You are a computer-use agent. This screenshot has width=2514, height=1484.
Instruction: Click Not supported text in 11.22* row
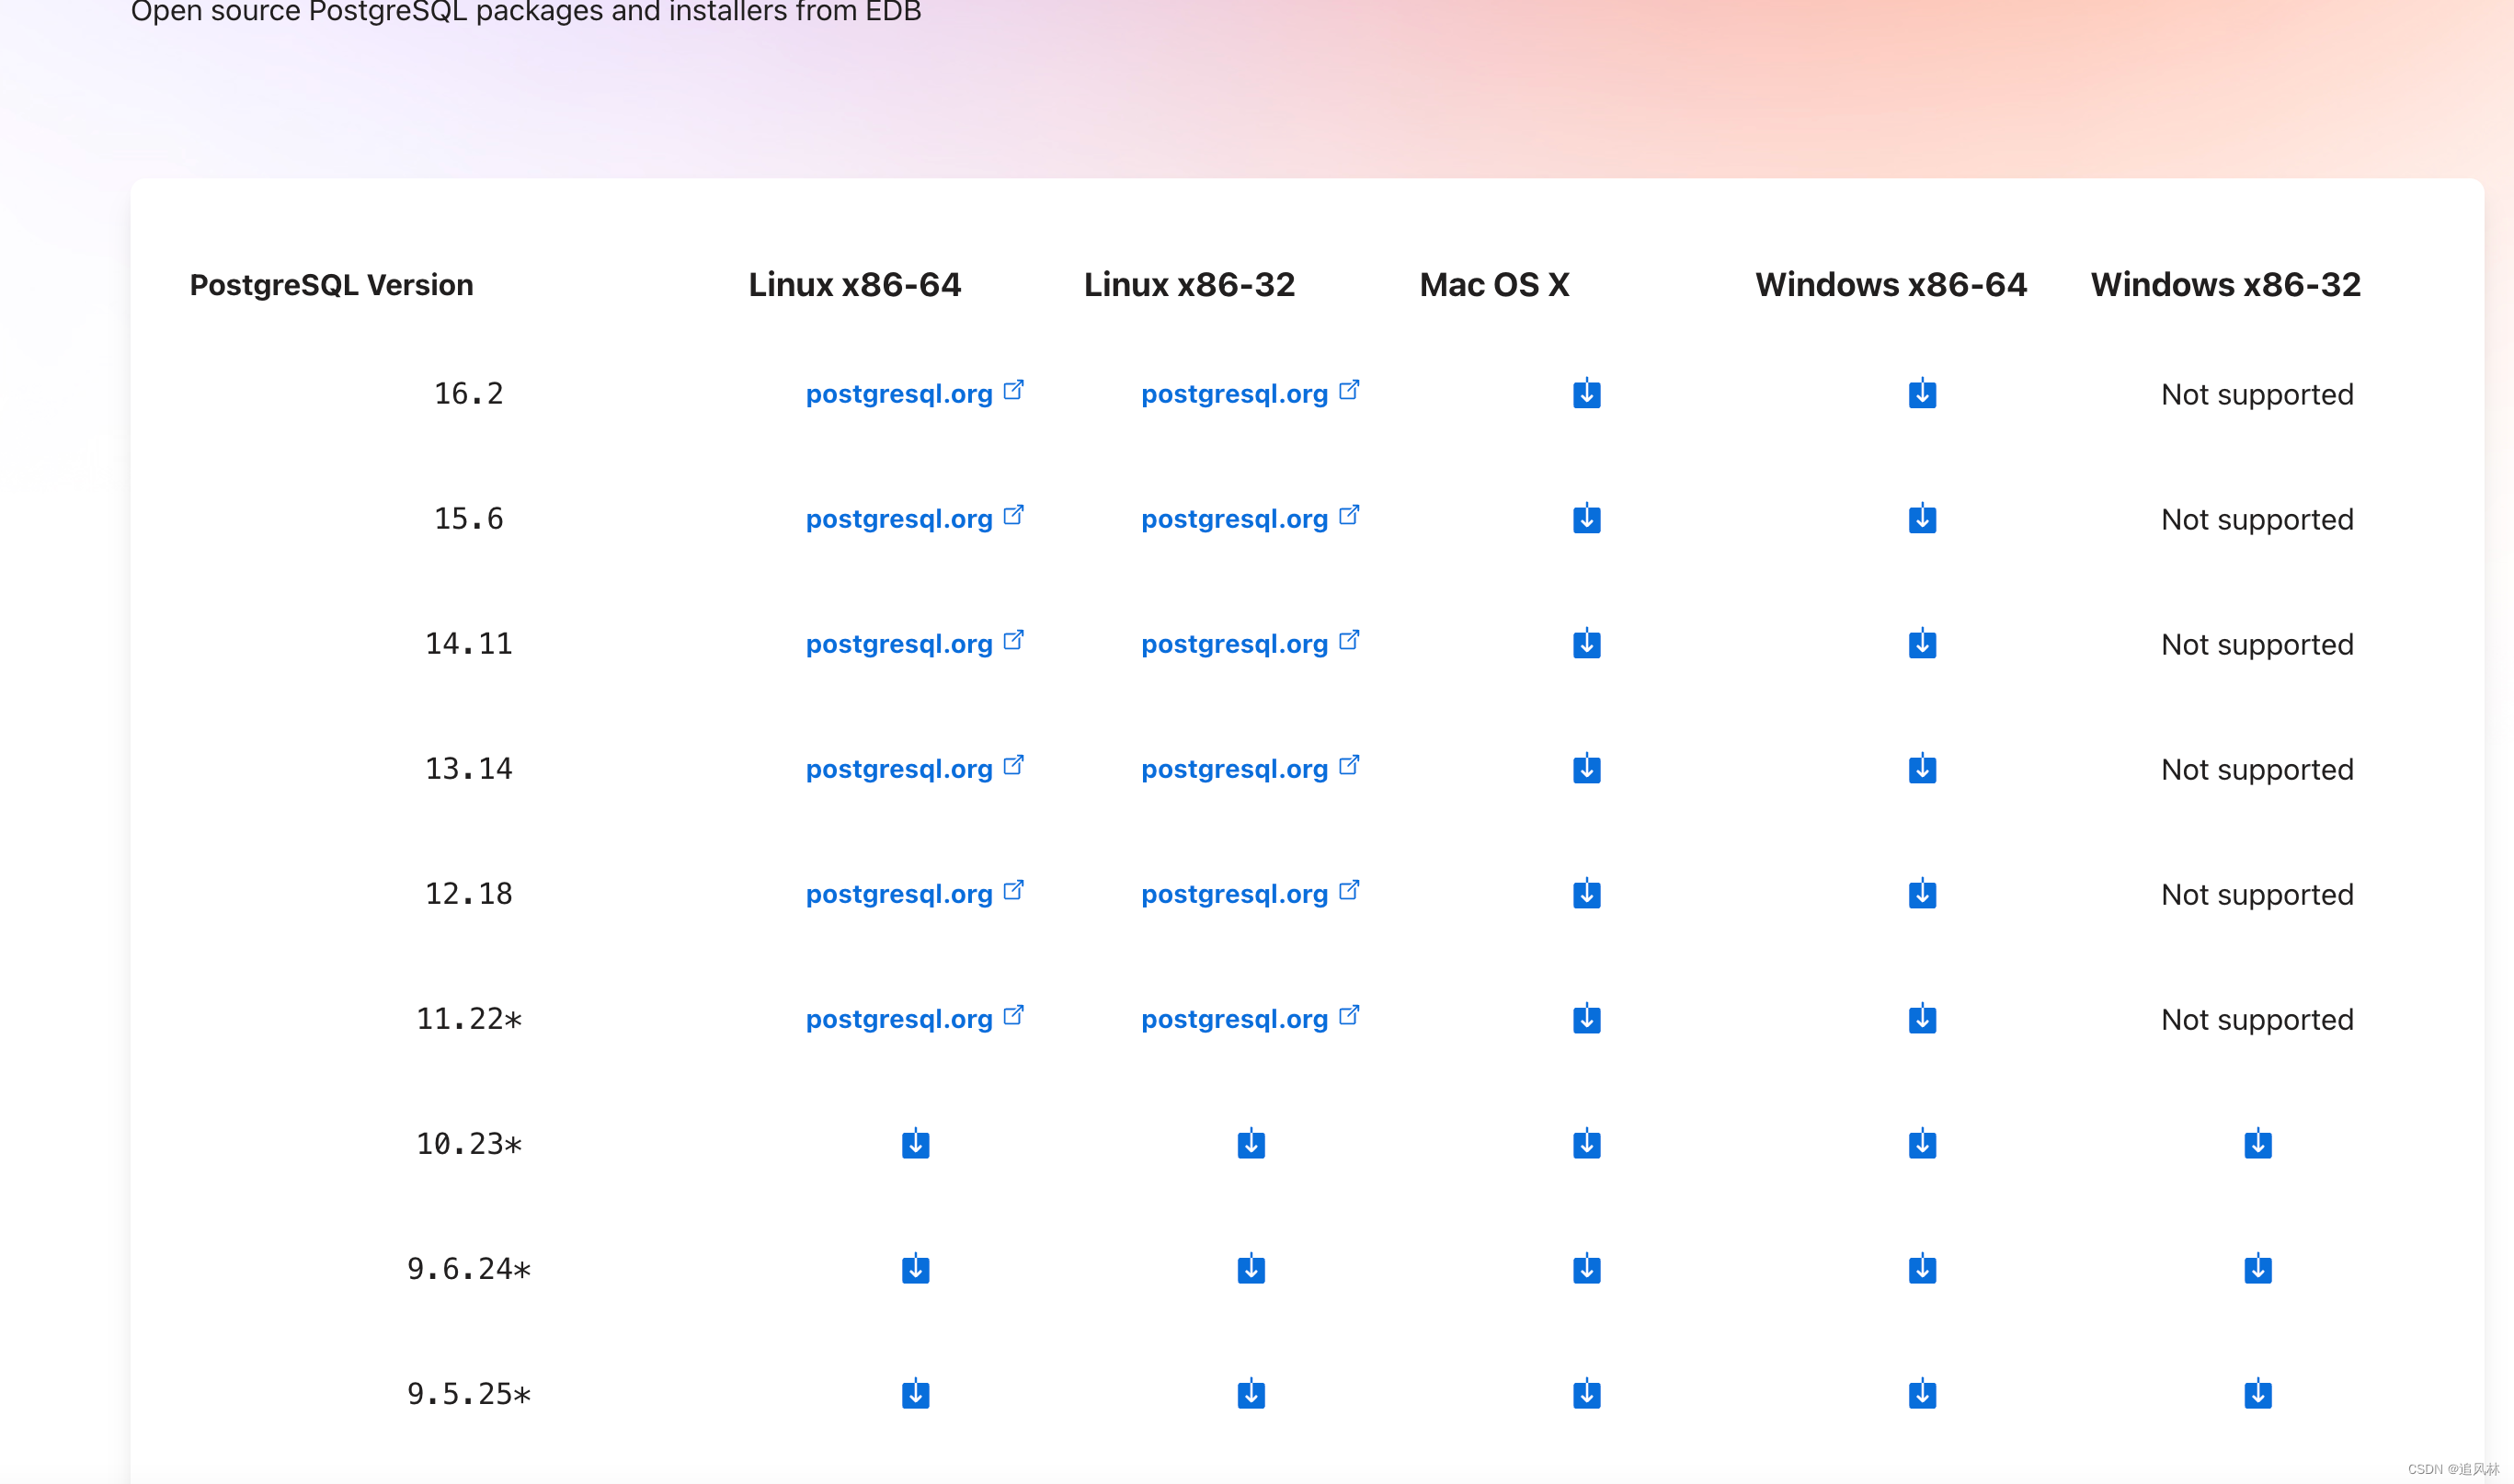click(x=2257, y=1020)
